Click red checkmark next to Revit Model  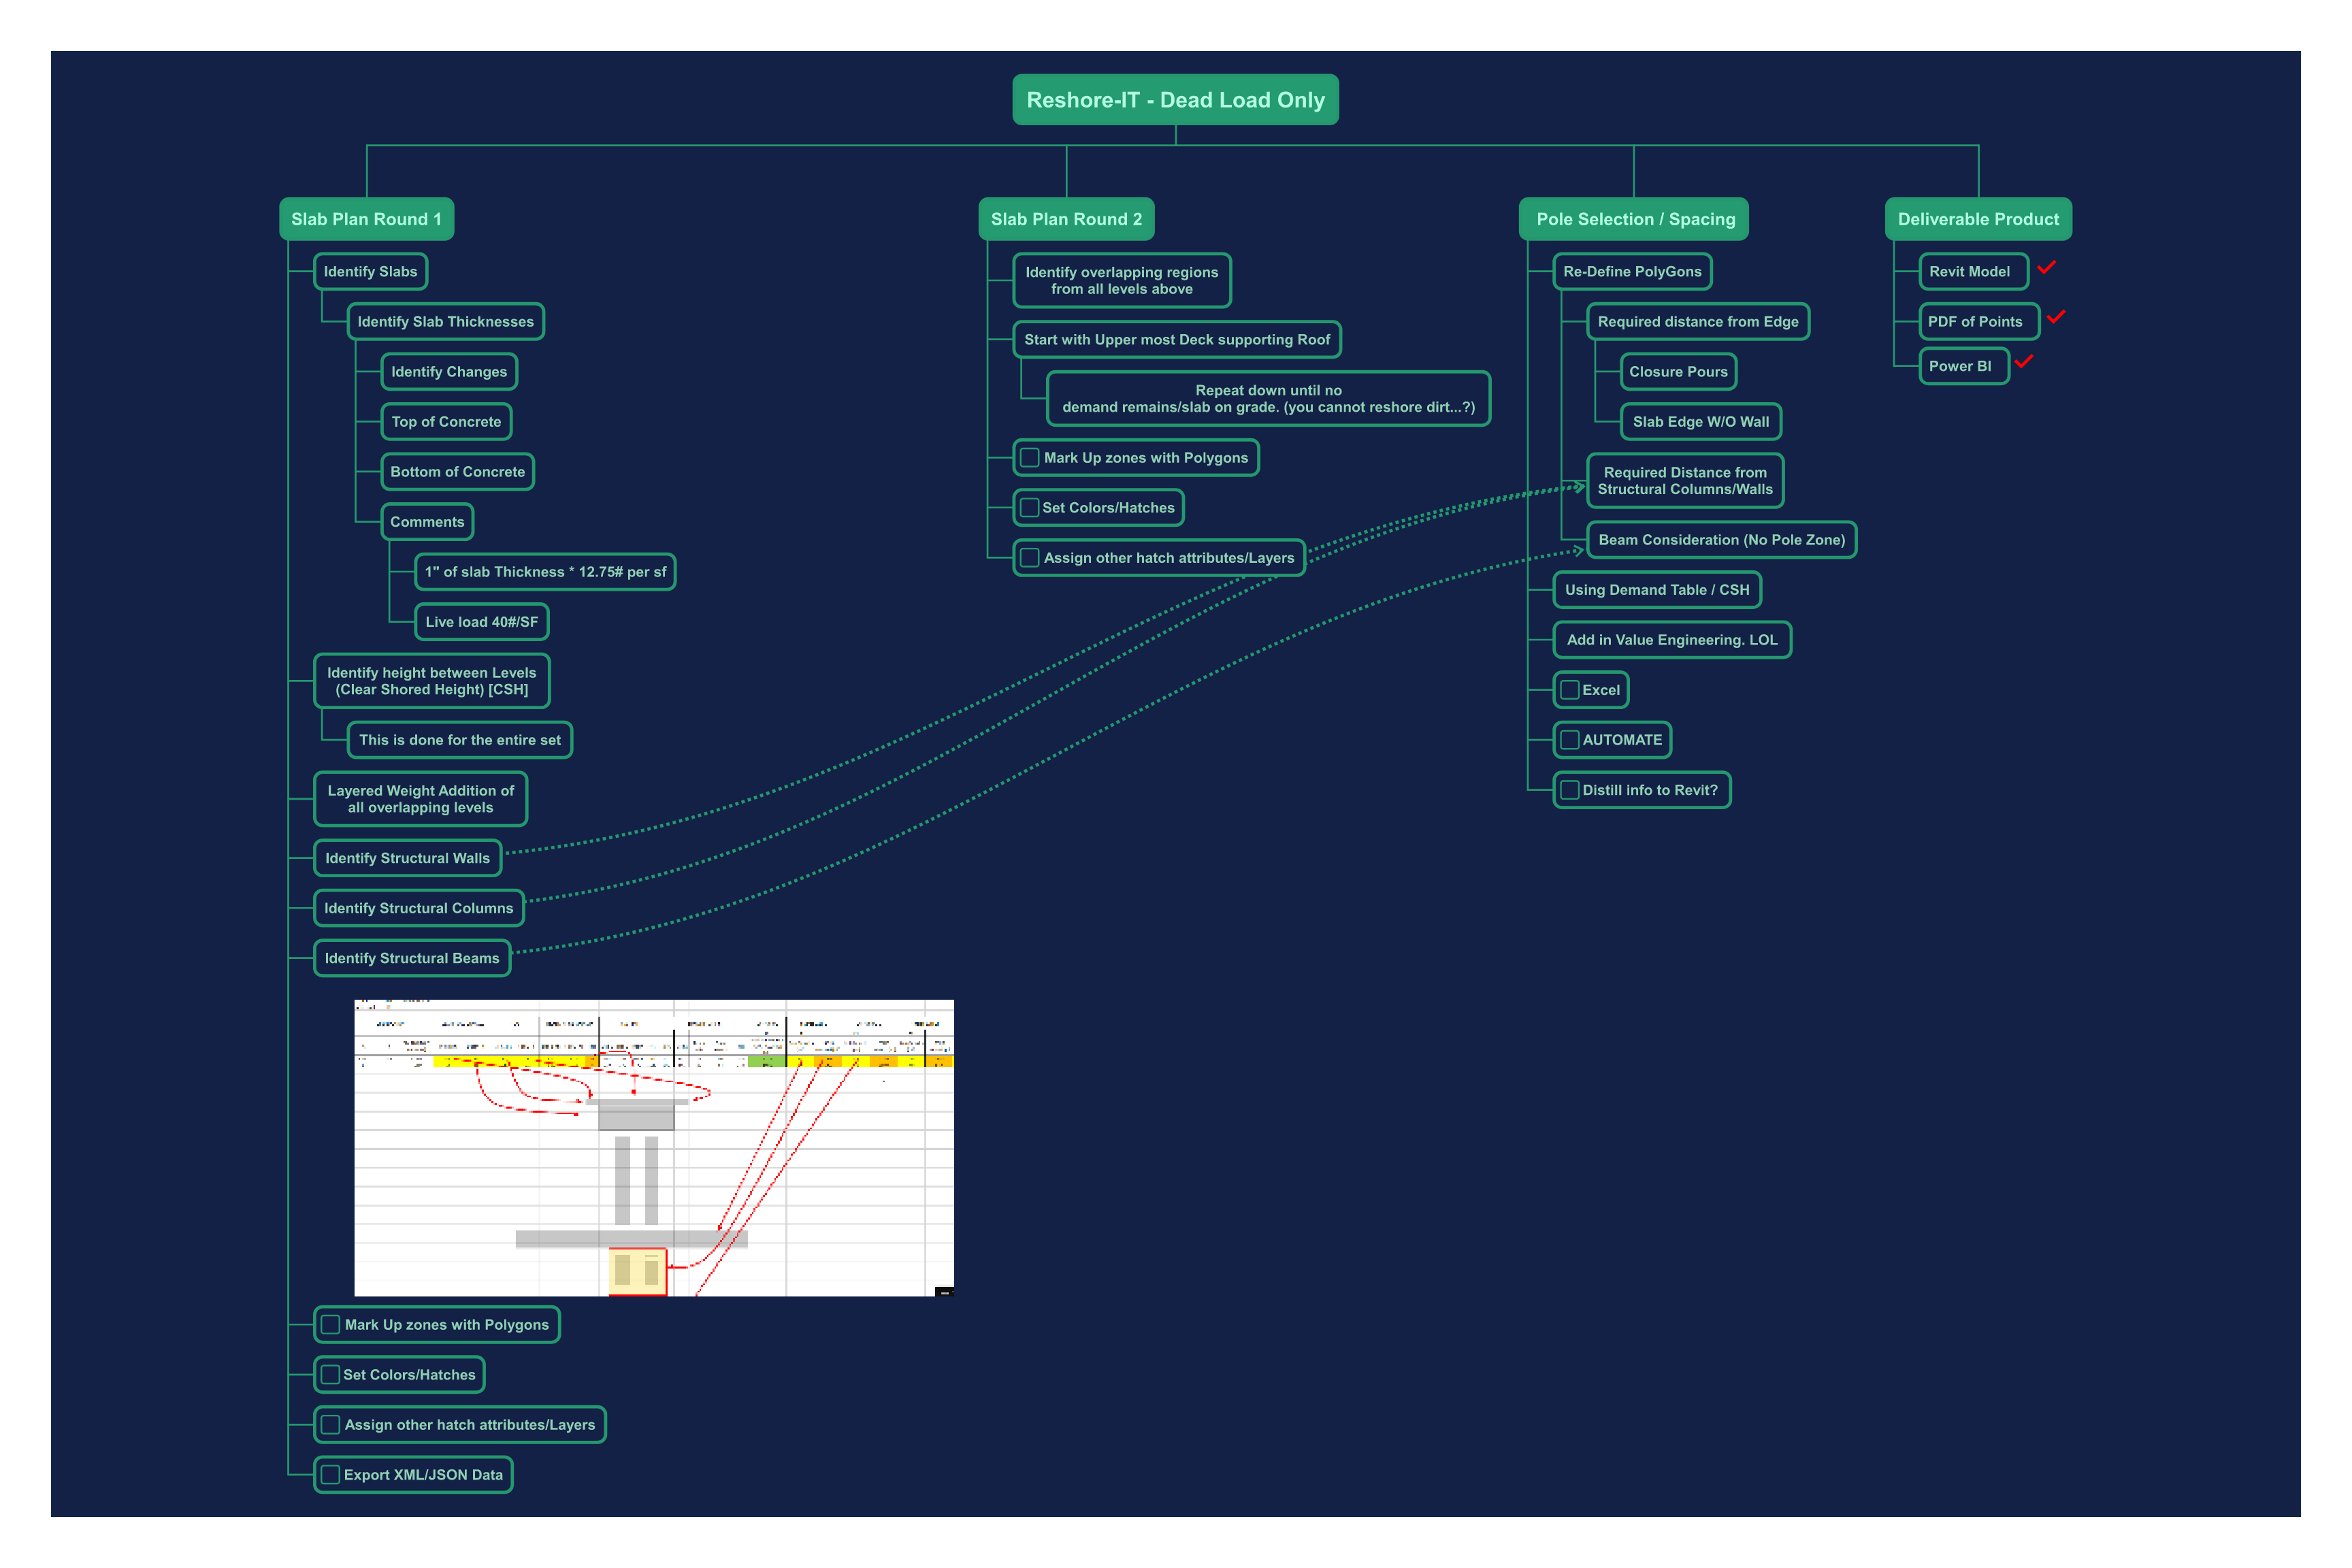coord(2046,267)
